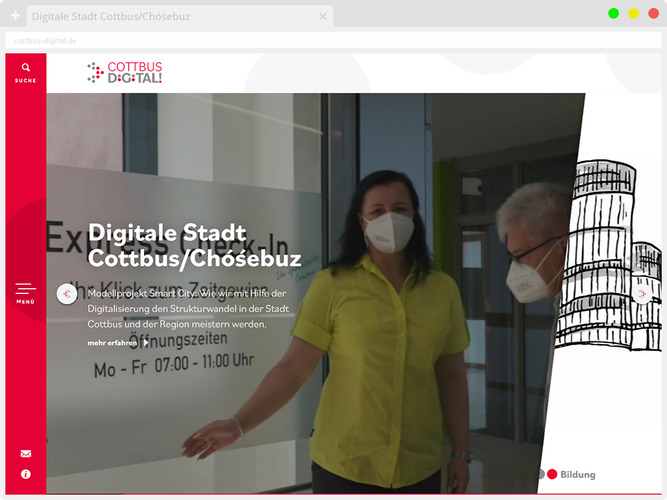Click the 'Bildung' category label
Viewport: 667px width, 500px height.
[x=578, y=474]
